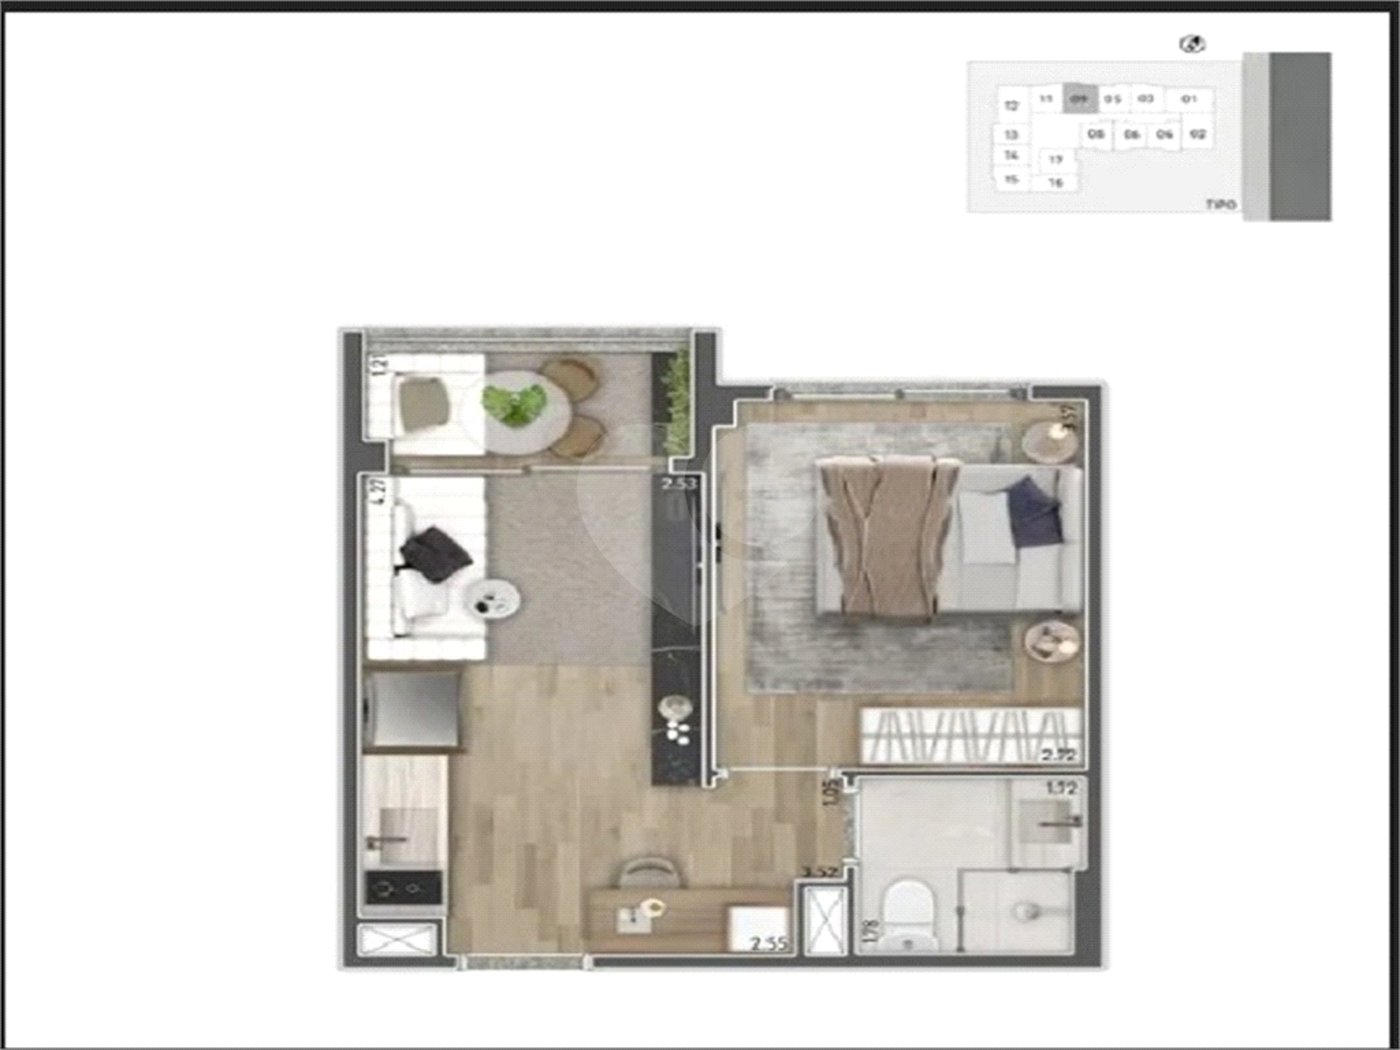The width and height of the screenshot is (1400, 1050).
Task: Click the cooktop in the kitchen counter
Action: coord(403,887)
